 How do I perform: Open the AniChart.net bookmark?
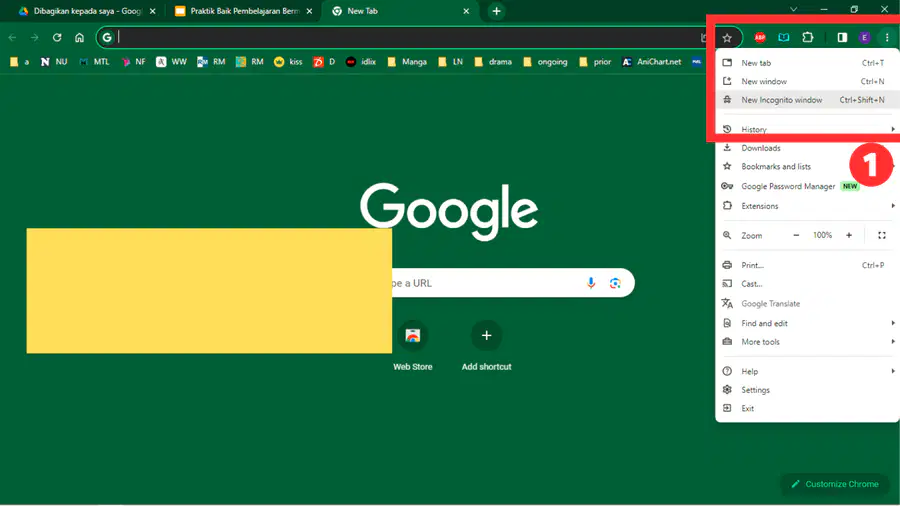(652, 62)
